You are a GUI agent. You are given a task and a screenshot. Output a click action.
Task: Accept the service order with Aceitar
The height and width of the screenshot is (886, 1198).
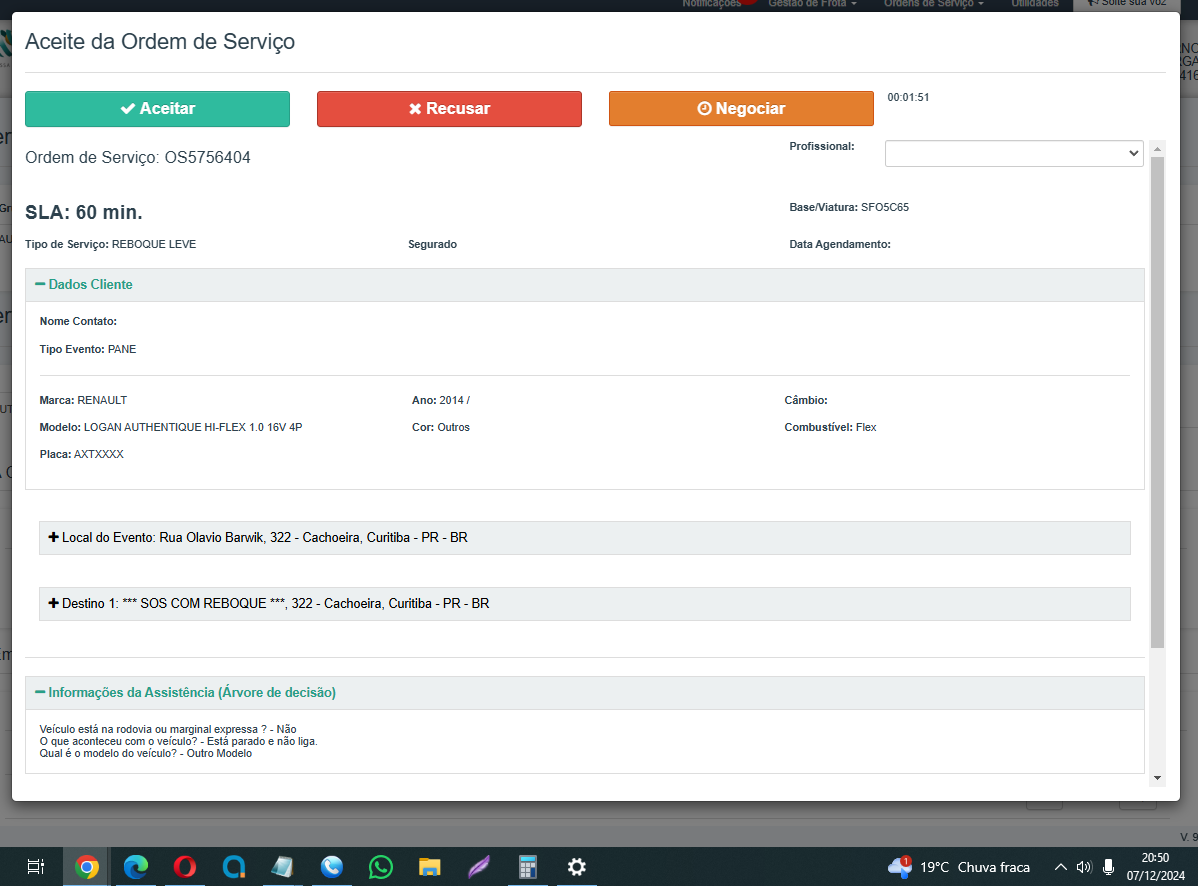pyautogui.click(x=157, y=108)
